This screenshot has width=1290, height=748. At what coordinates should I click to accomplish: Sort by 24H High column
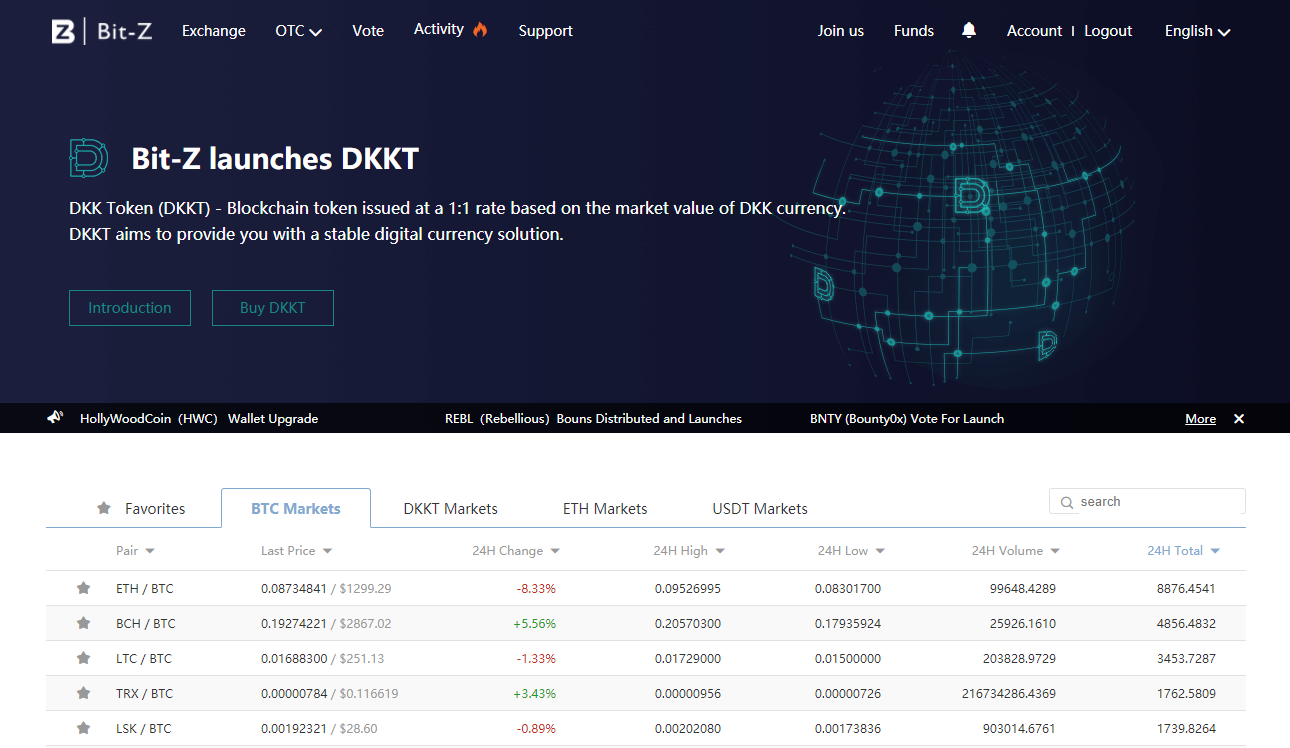click(x=689, y=551)
